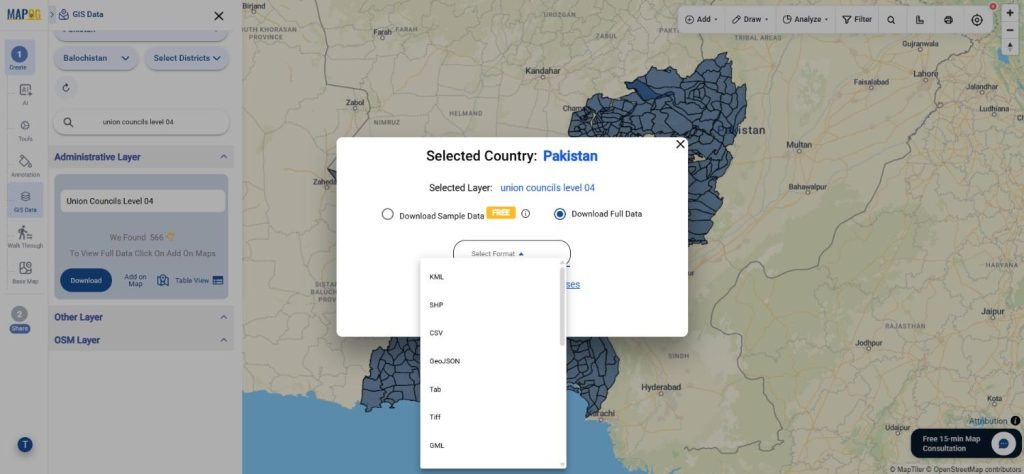Open the Create step in sidebar
Viewport: 1024px width, 474px height.
pos(19,58)
